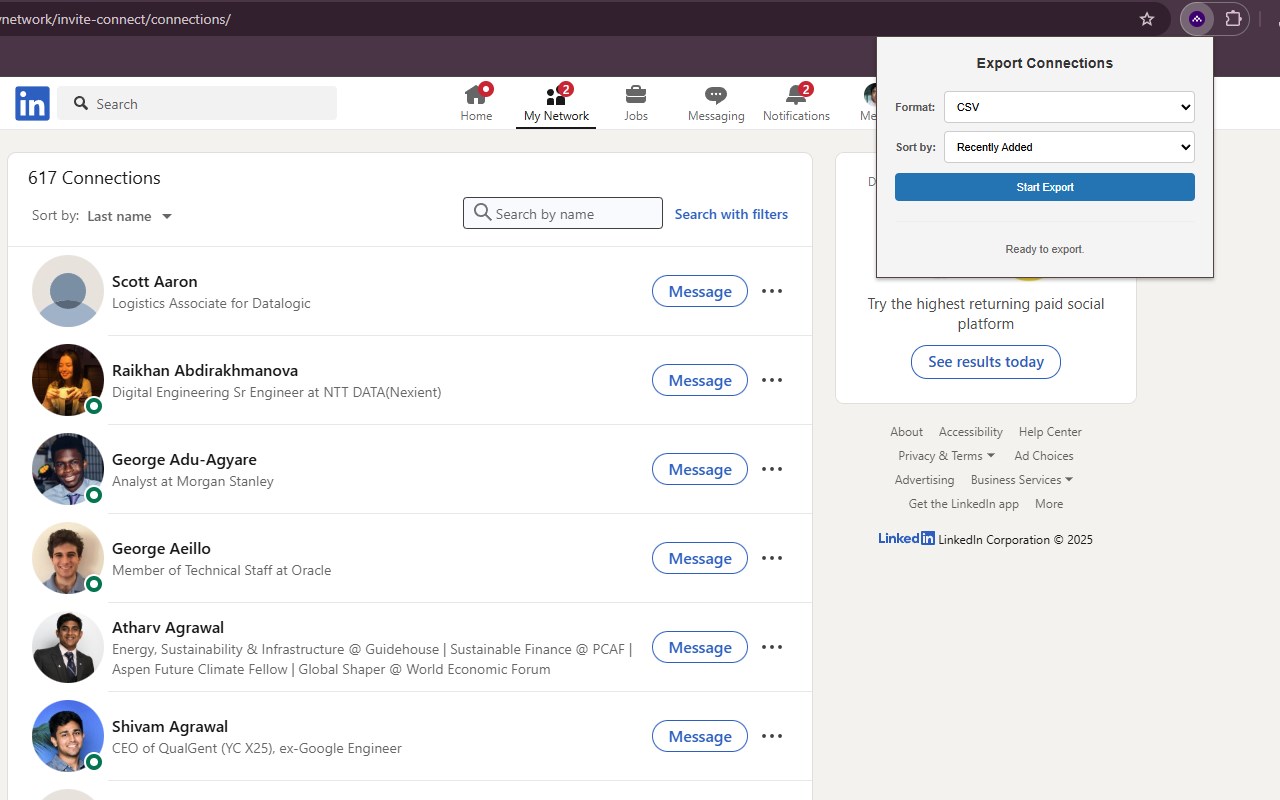Focus the Search by name field

(x=563, y=213)
